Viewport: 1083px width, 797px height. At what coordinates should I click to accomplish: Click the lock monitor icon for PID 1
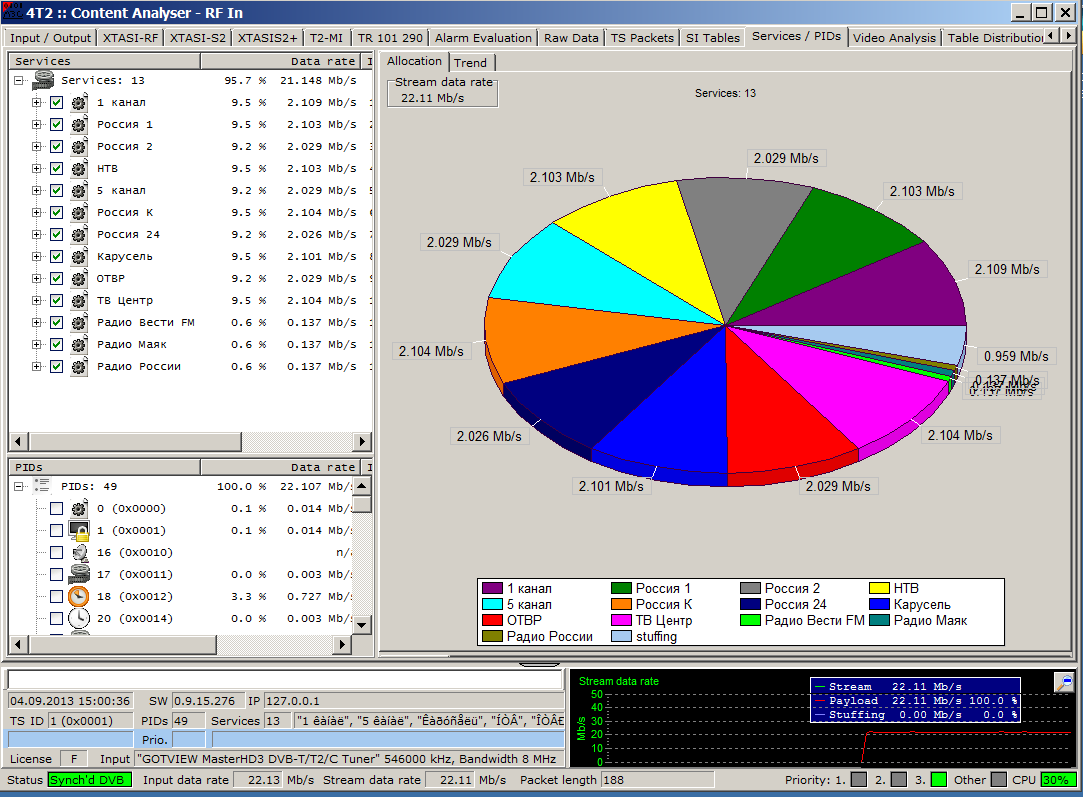[79, 531]
